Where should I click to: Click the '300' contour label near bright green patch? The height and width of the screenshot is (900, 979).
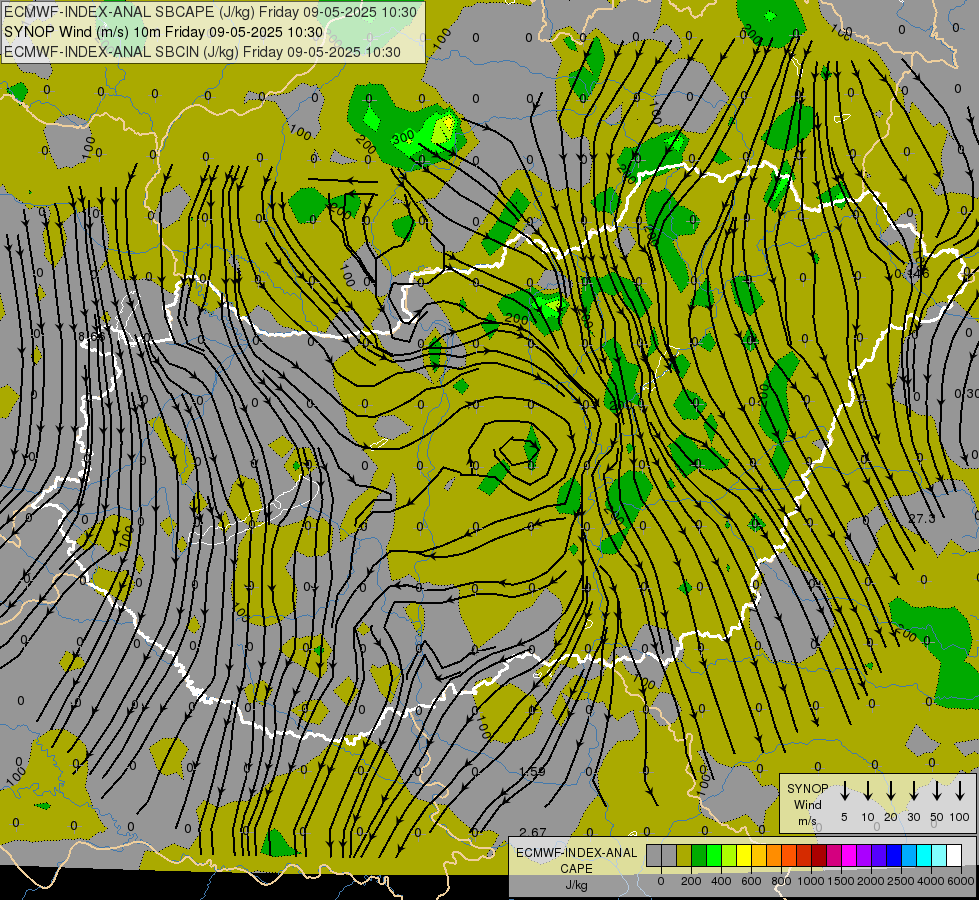[404, 137]
